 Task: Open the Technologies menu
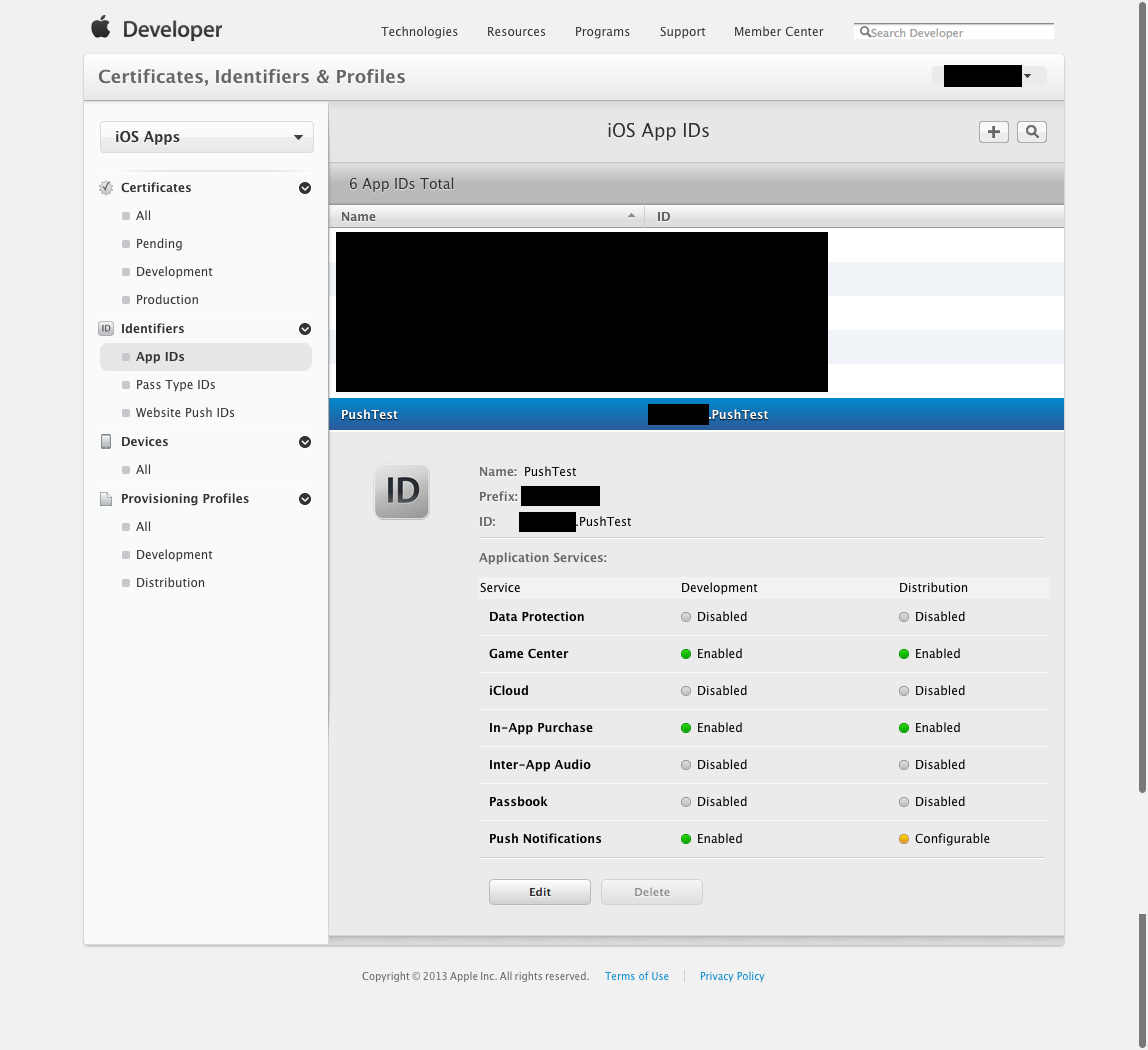pyautogui.click(x=419, y=31)
